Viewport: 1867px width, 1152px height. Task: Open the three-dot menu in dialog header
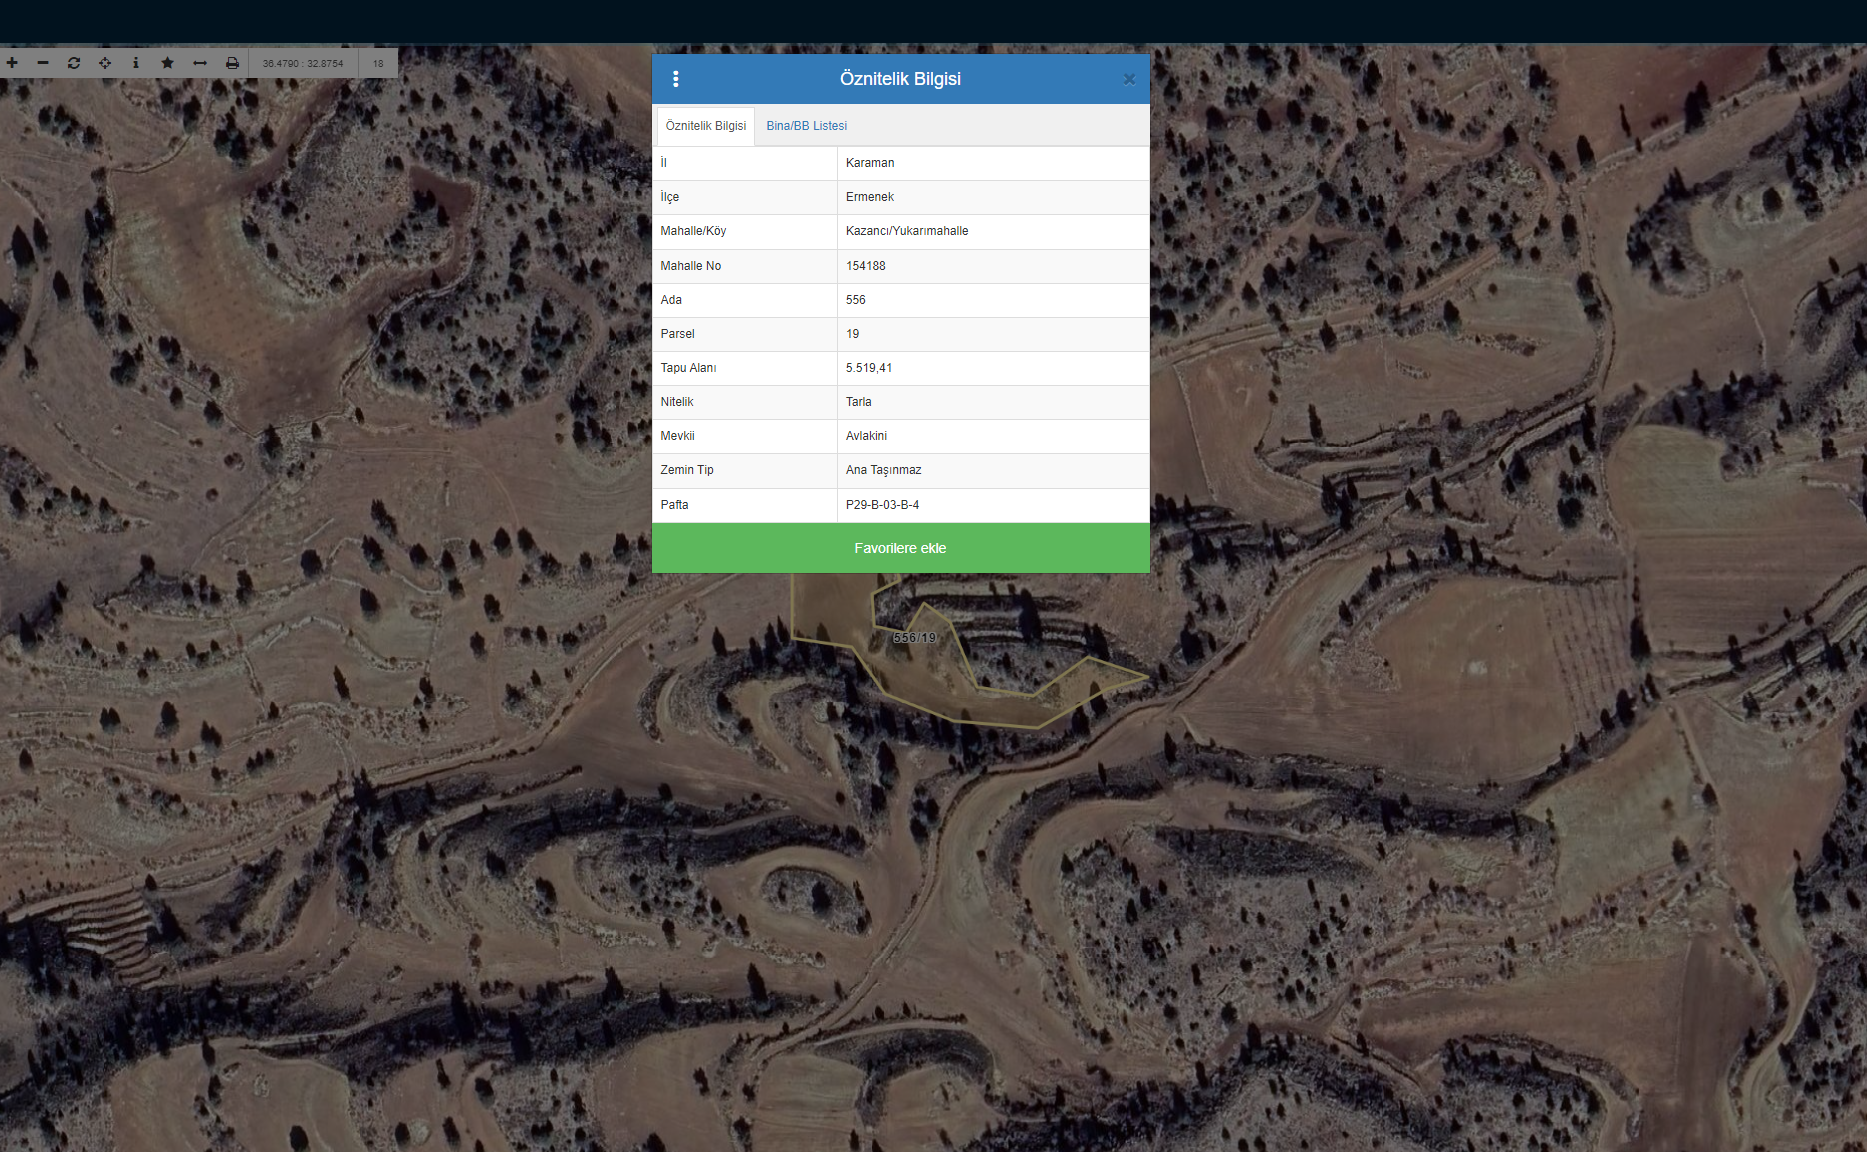pyautogui.click(x=676, y=79)
